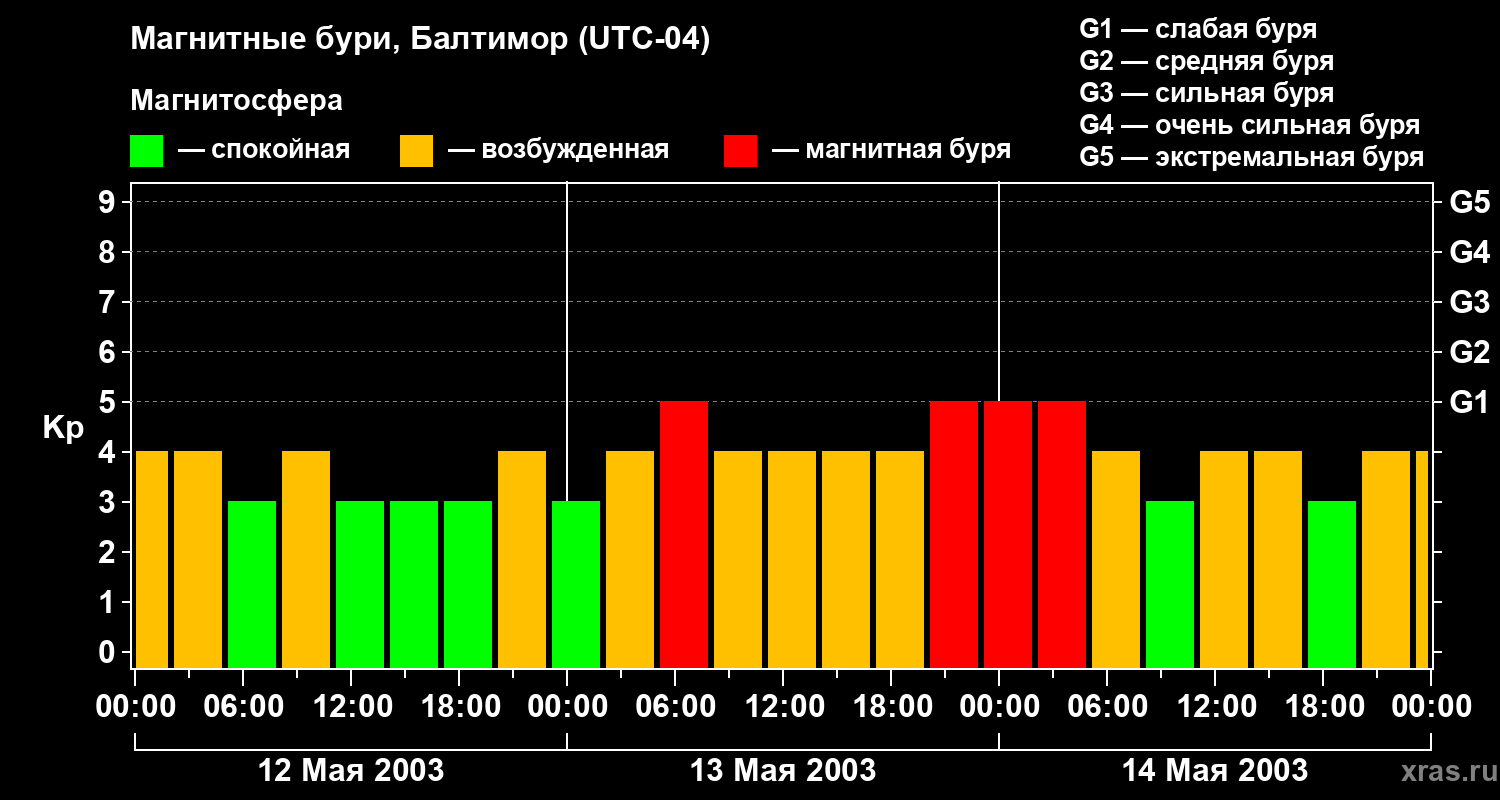
Task: Click the red "магнитная буря" legend swatch
Action: point(740,151)
